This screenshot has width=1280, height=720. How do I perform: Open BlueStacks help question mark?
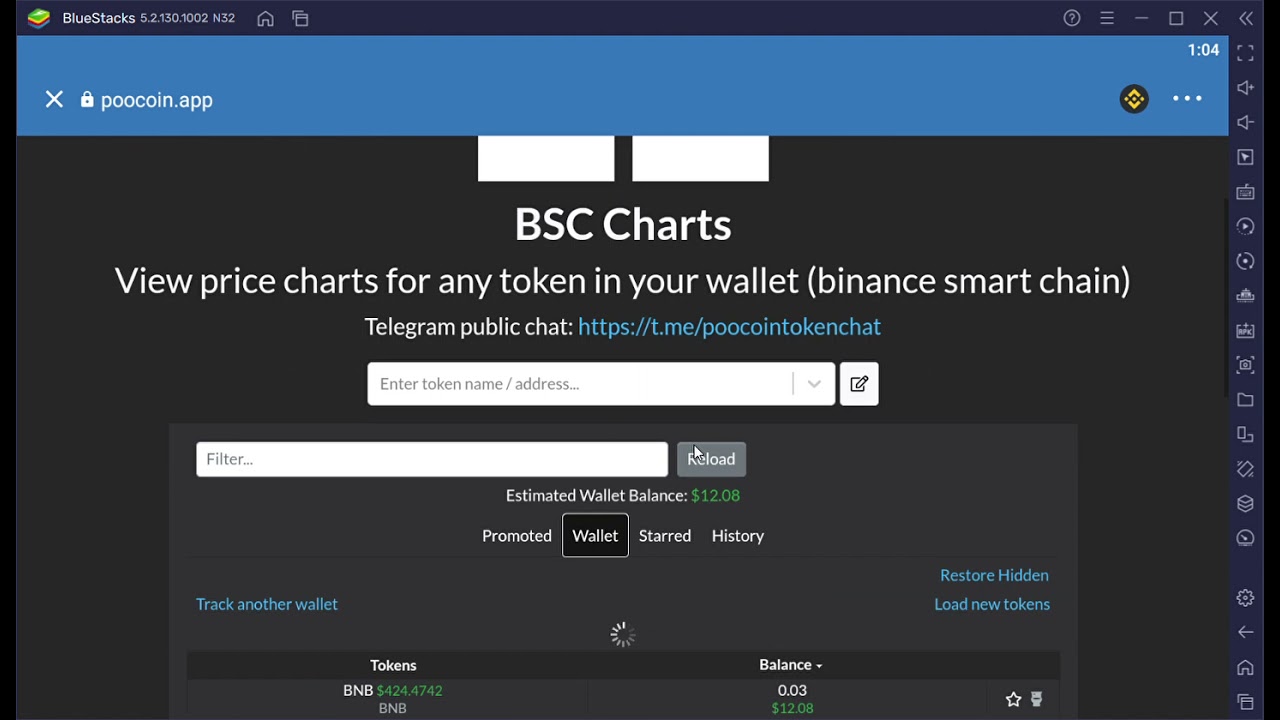click(x=1072, y=18)
